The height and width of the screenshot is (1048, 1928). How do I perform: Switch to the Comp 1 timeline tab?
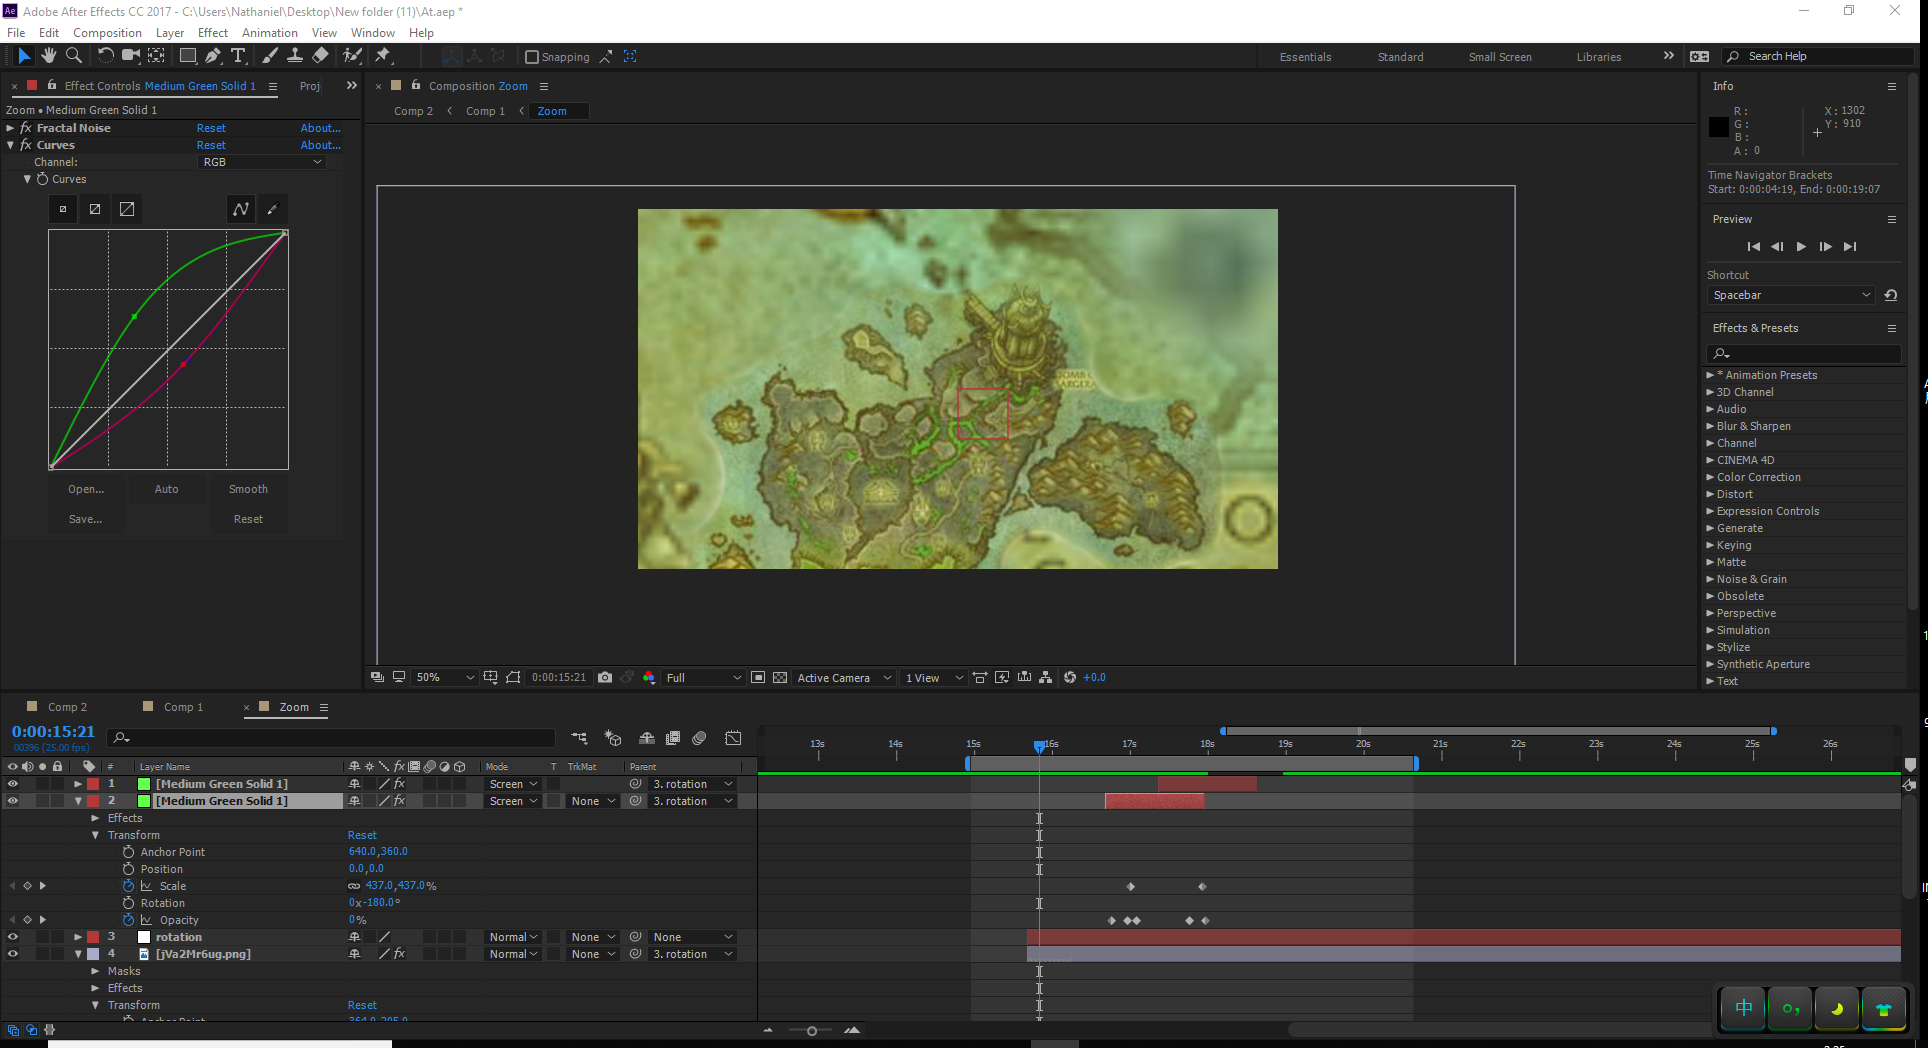click(183, 707)
